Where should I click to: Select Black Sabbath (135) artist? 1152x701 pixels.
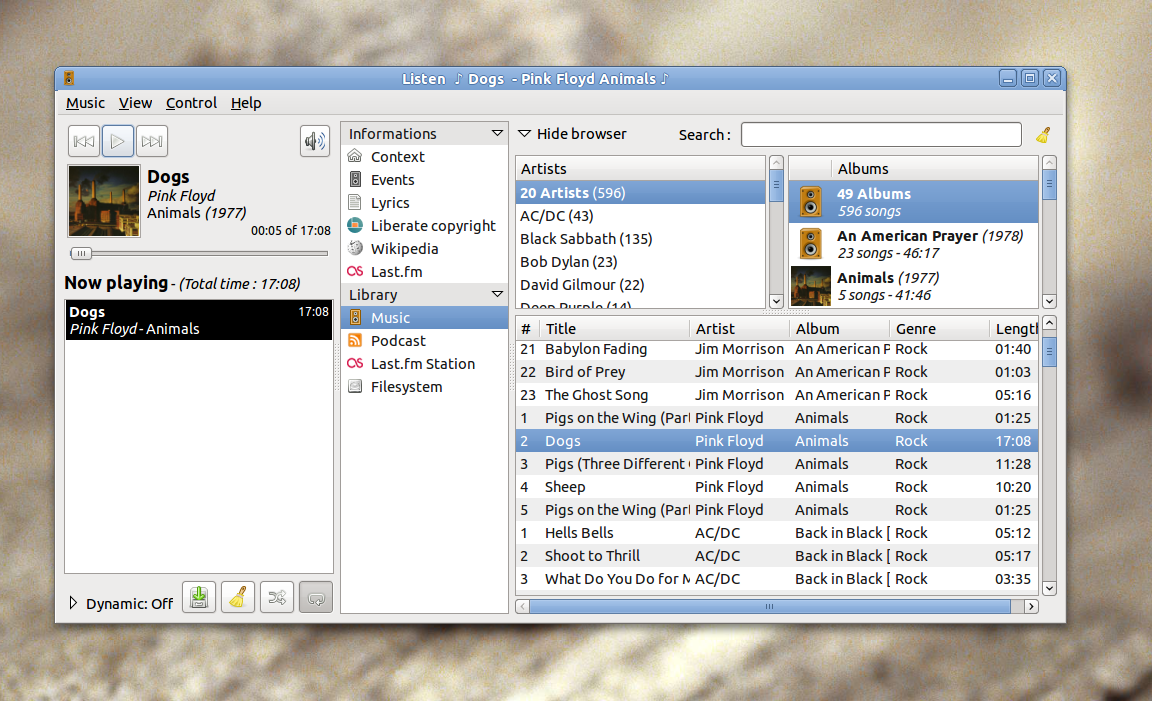(x=641, y=239)
